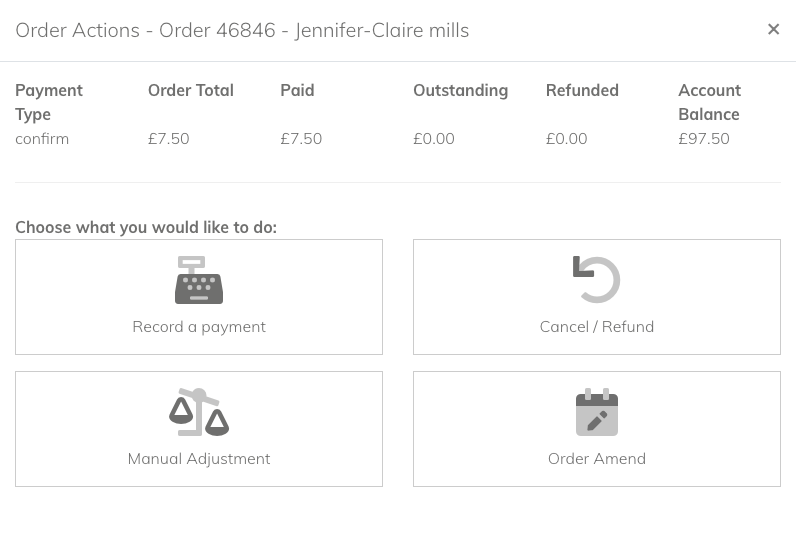Image resolution: width=796 pixels, height=541 pixels.
Task: Close the Order Actions dialog
Action: tap(773, 29)
